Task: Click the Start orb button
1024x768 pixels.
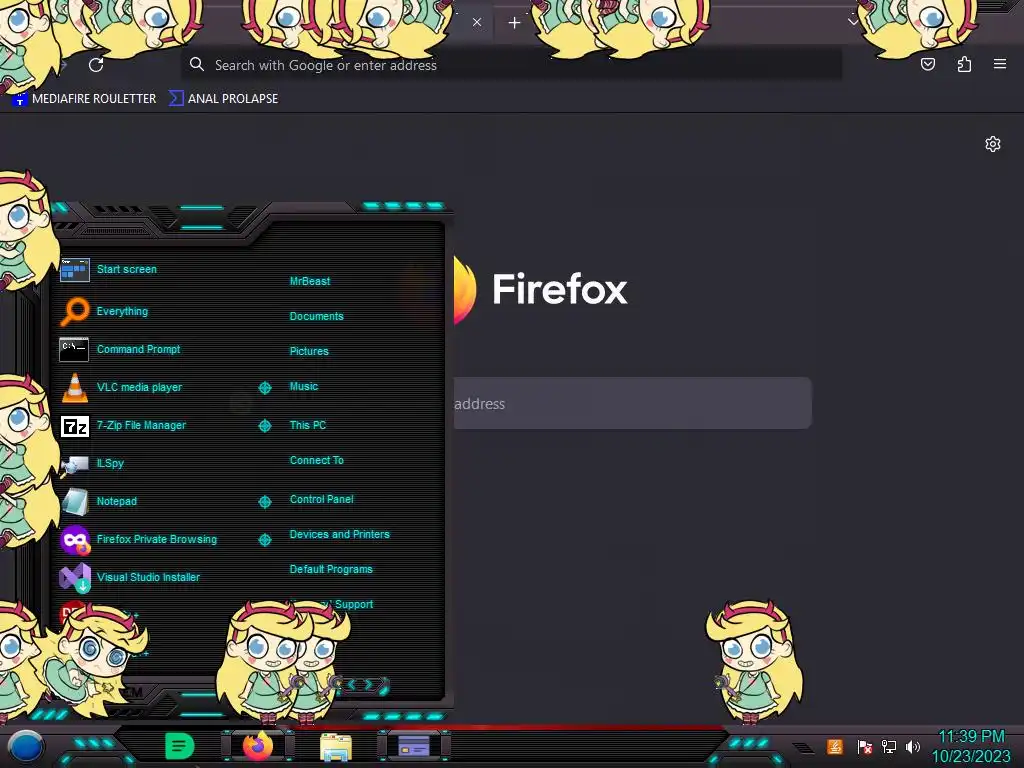Action: [26, 746]
